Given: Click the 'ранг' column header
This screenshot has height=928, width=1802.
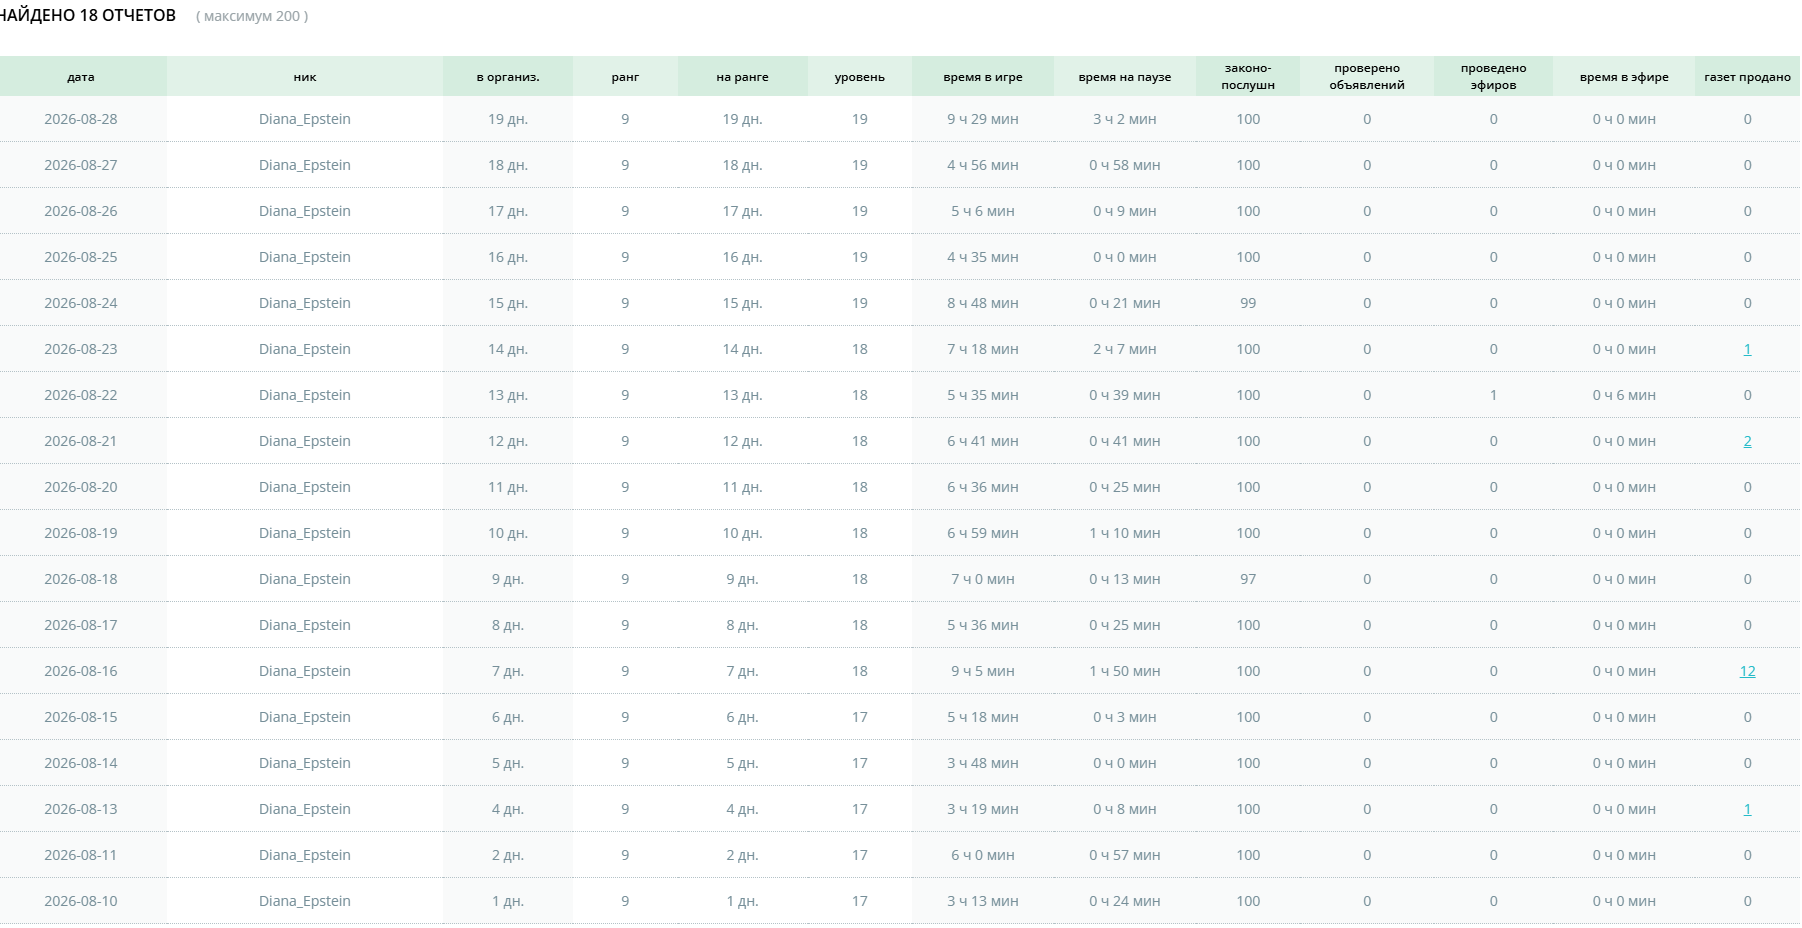Looking at the screenshot, I should point(625,77).
